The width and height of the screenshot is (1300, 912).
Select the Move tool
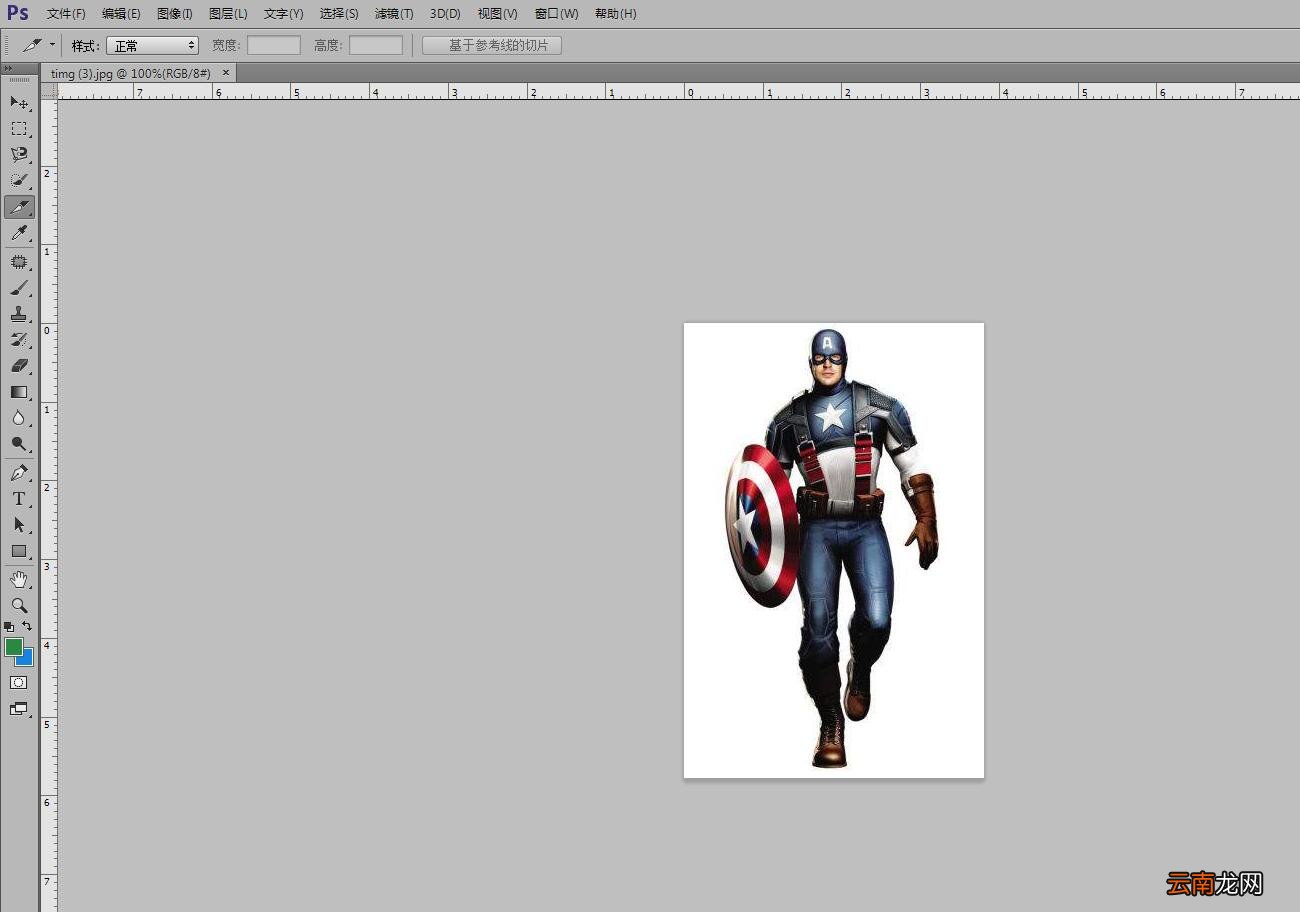19,102
